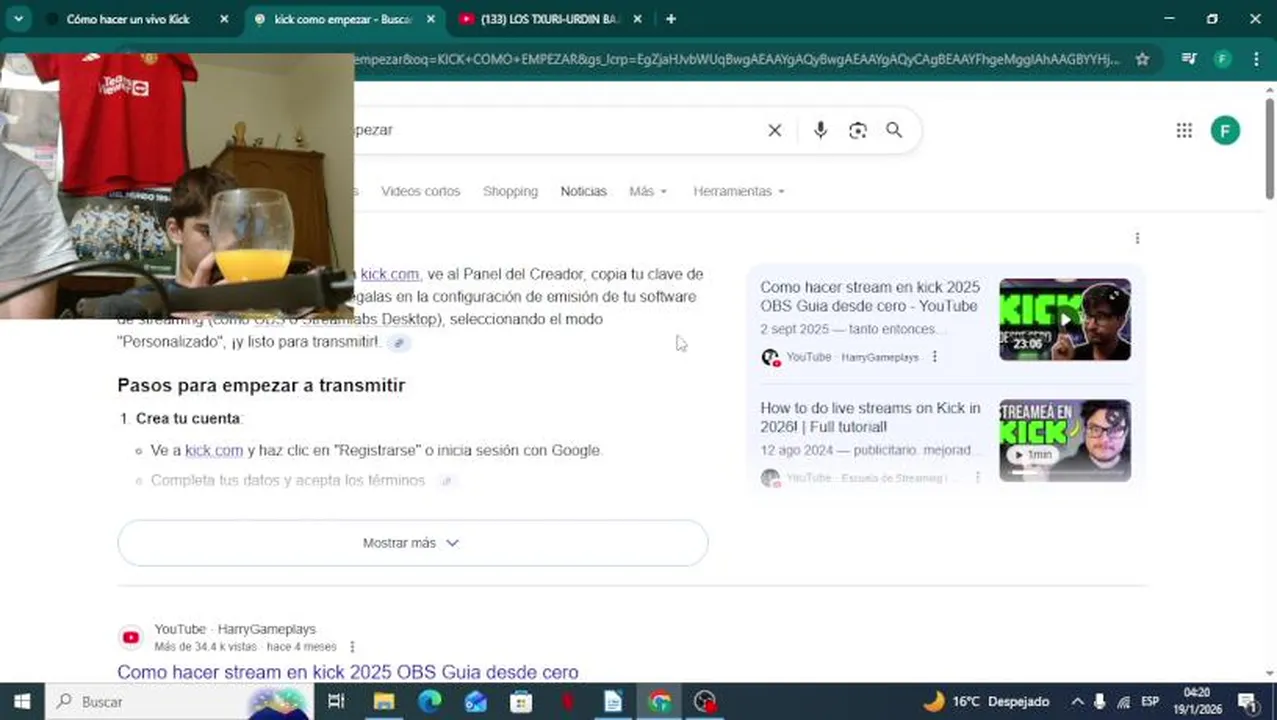This screenshot has height=720, width=1277.
Task: Expand the Herramientas dropdown
Action: click(x=739, y=191)
